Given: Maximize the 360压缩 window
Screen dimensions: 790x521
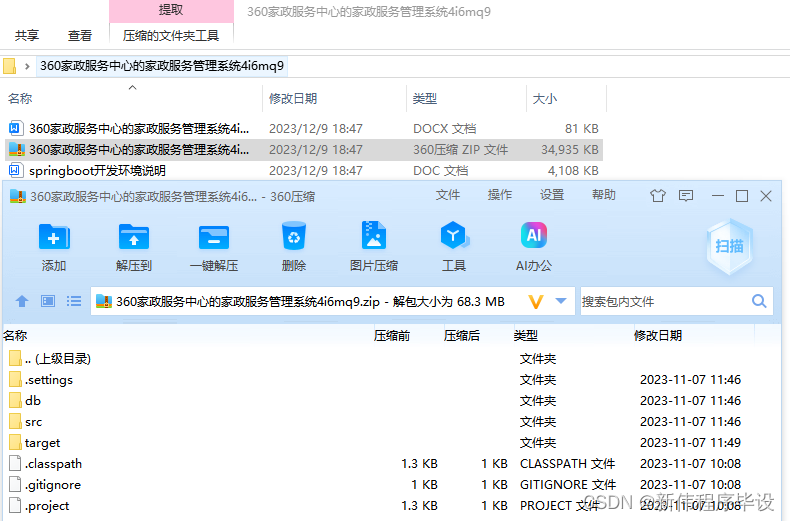Looking at the screenshot, I should point(742,196).
